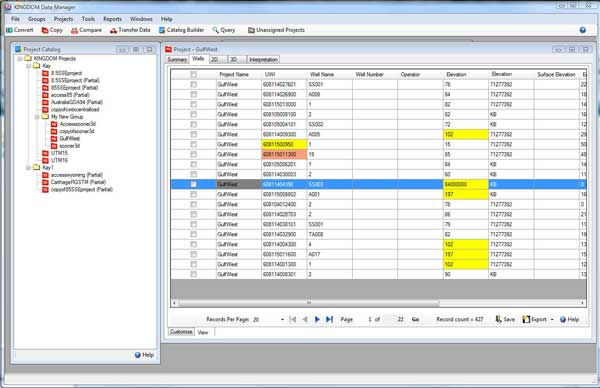The width and height of the screenshot is (600, 388).
Task: Select the UTM16 project icon
Action: [45, 160]
